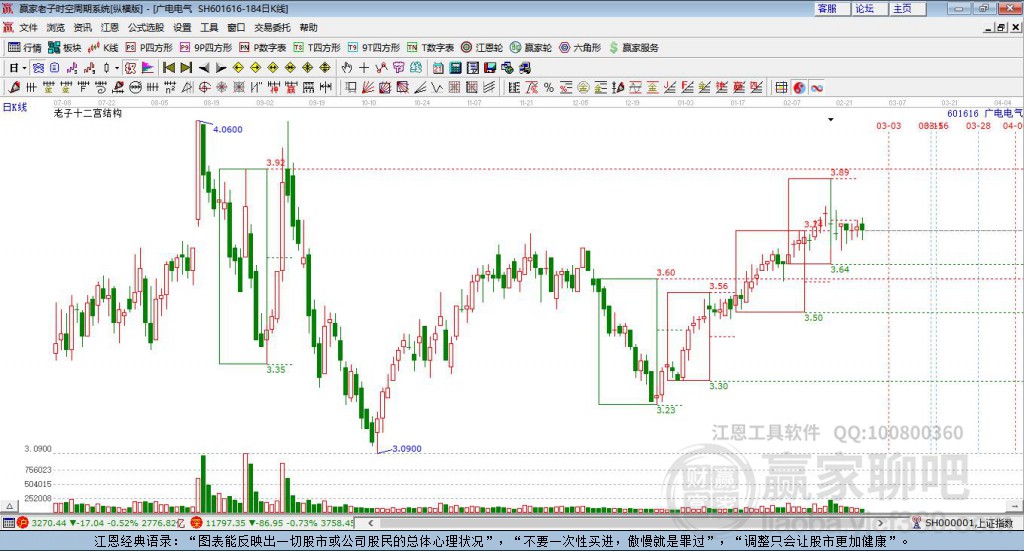This screenshot has height=551, width=1024.
Task: Open the calendar icon tool
Action: pos(438,68)
